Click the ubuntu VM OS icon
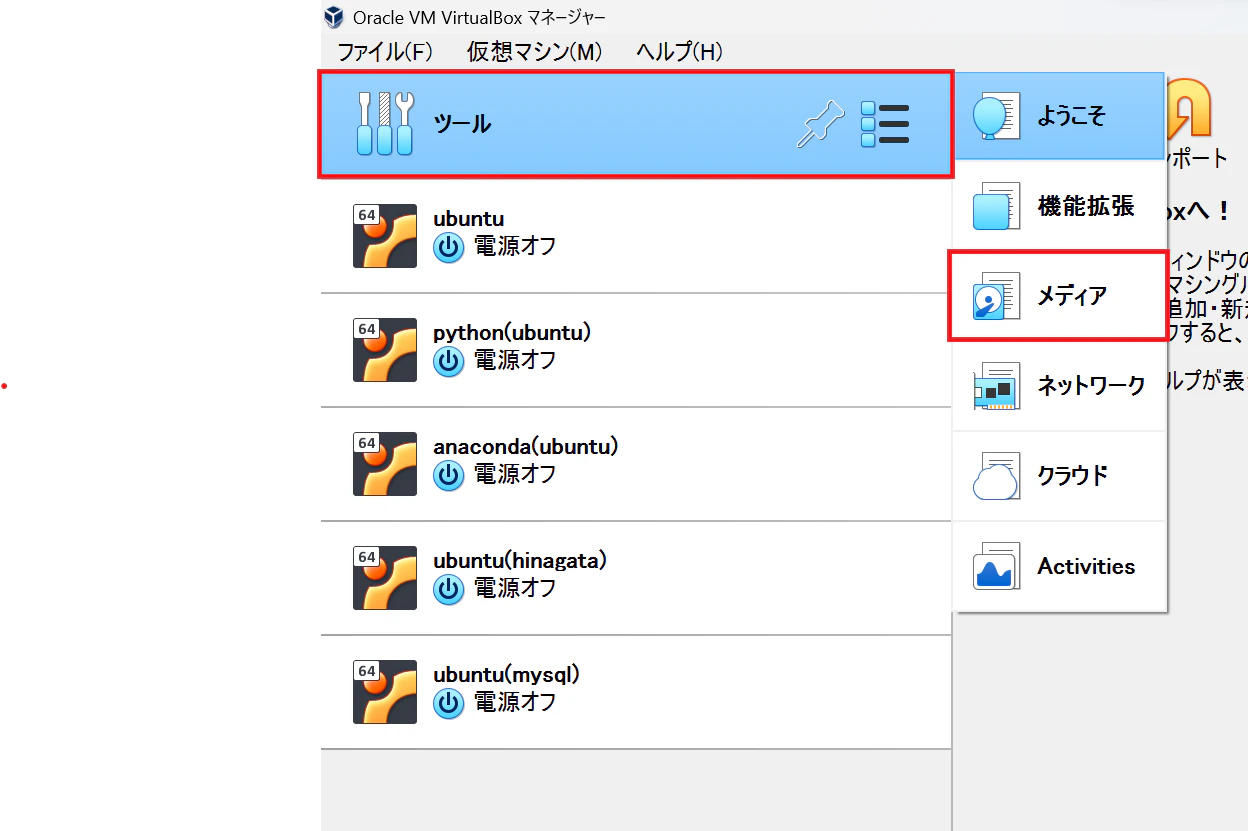This screenshot has height=831, width=1248. [385, 236]
